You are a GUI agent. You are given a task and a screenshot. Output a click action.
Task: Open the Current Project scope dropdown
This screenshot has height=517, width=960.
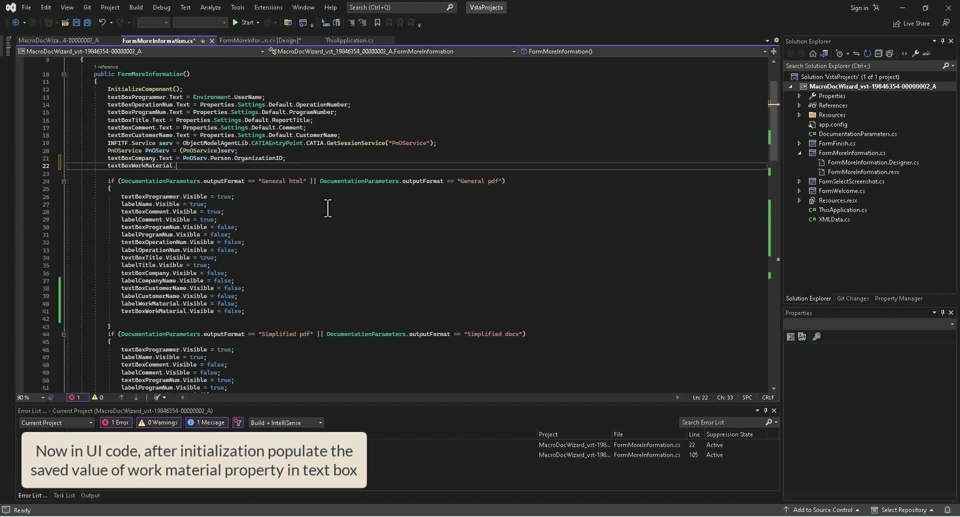tap(56, 423)
